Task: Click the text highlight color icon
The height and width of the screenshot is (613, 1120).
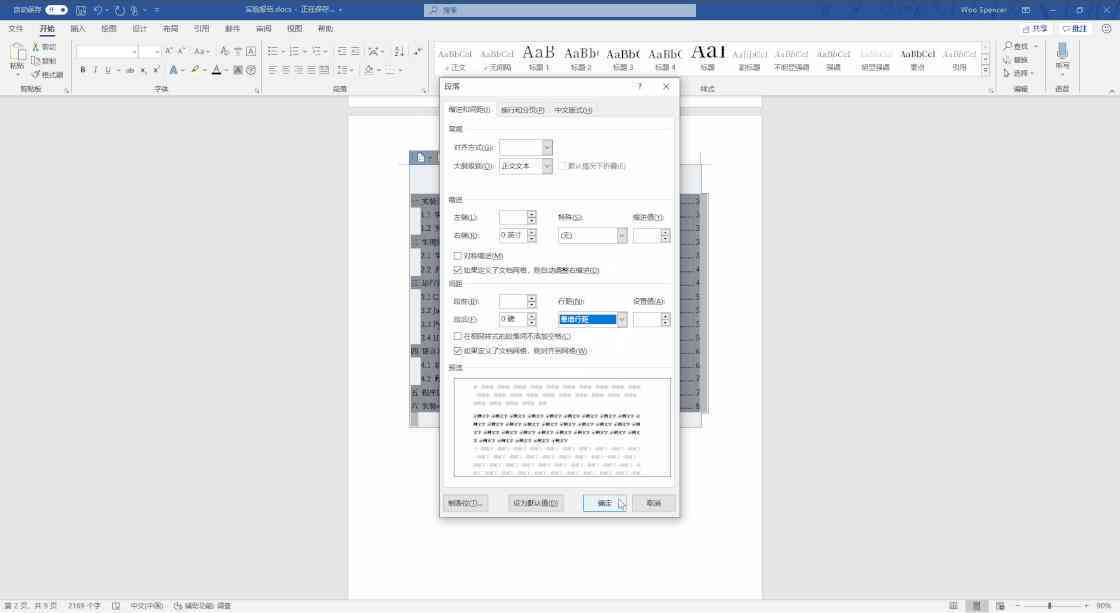Action: point(194,70)
